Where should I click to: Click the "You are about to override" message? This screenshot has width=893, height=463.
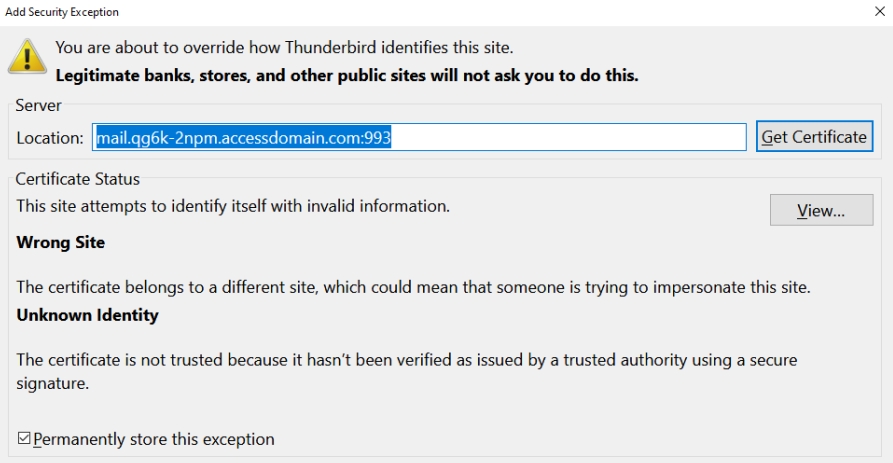pyautogui.click(x=284, y=47)
